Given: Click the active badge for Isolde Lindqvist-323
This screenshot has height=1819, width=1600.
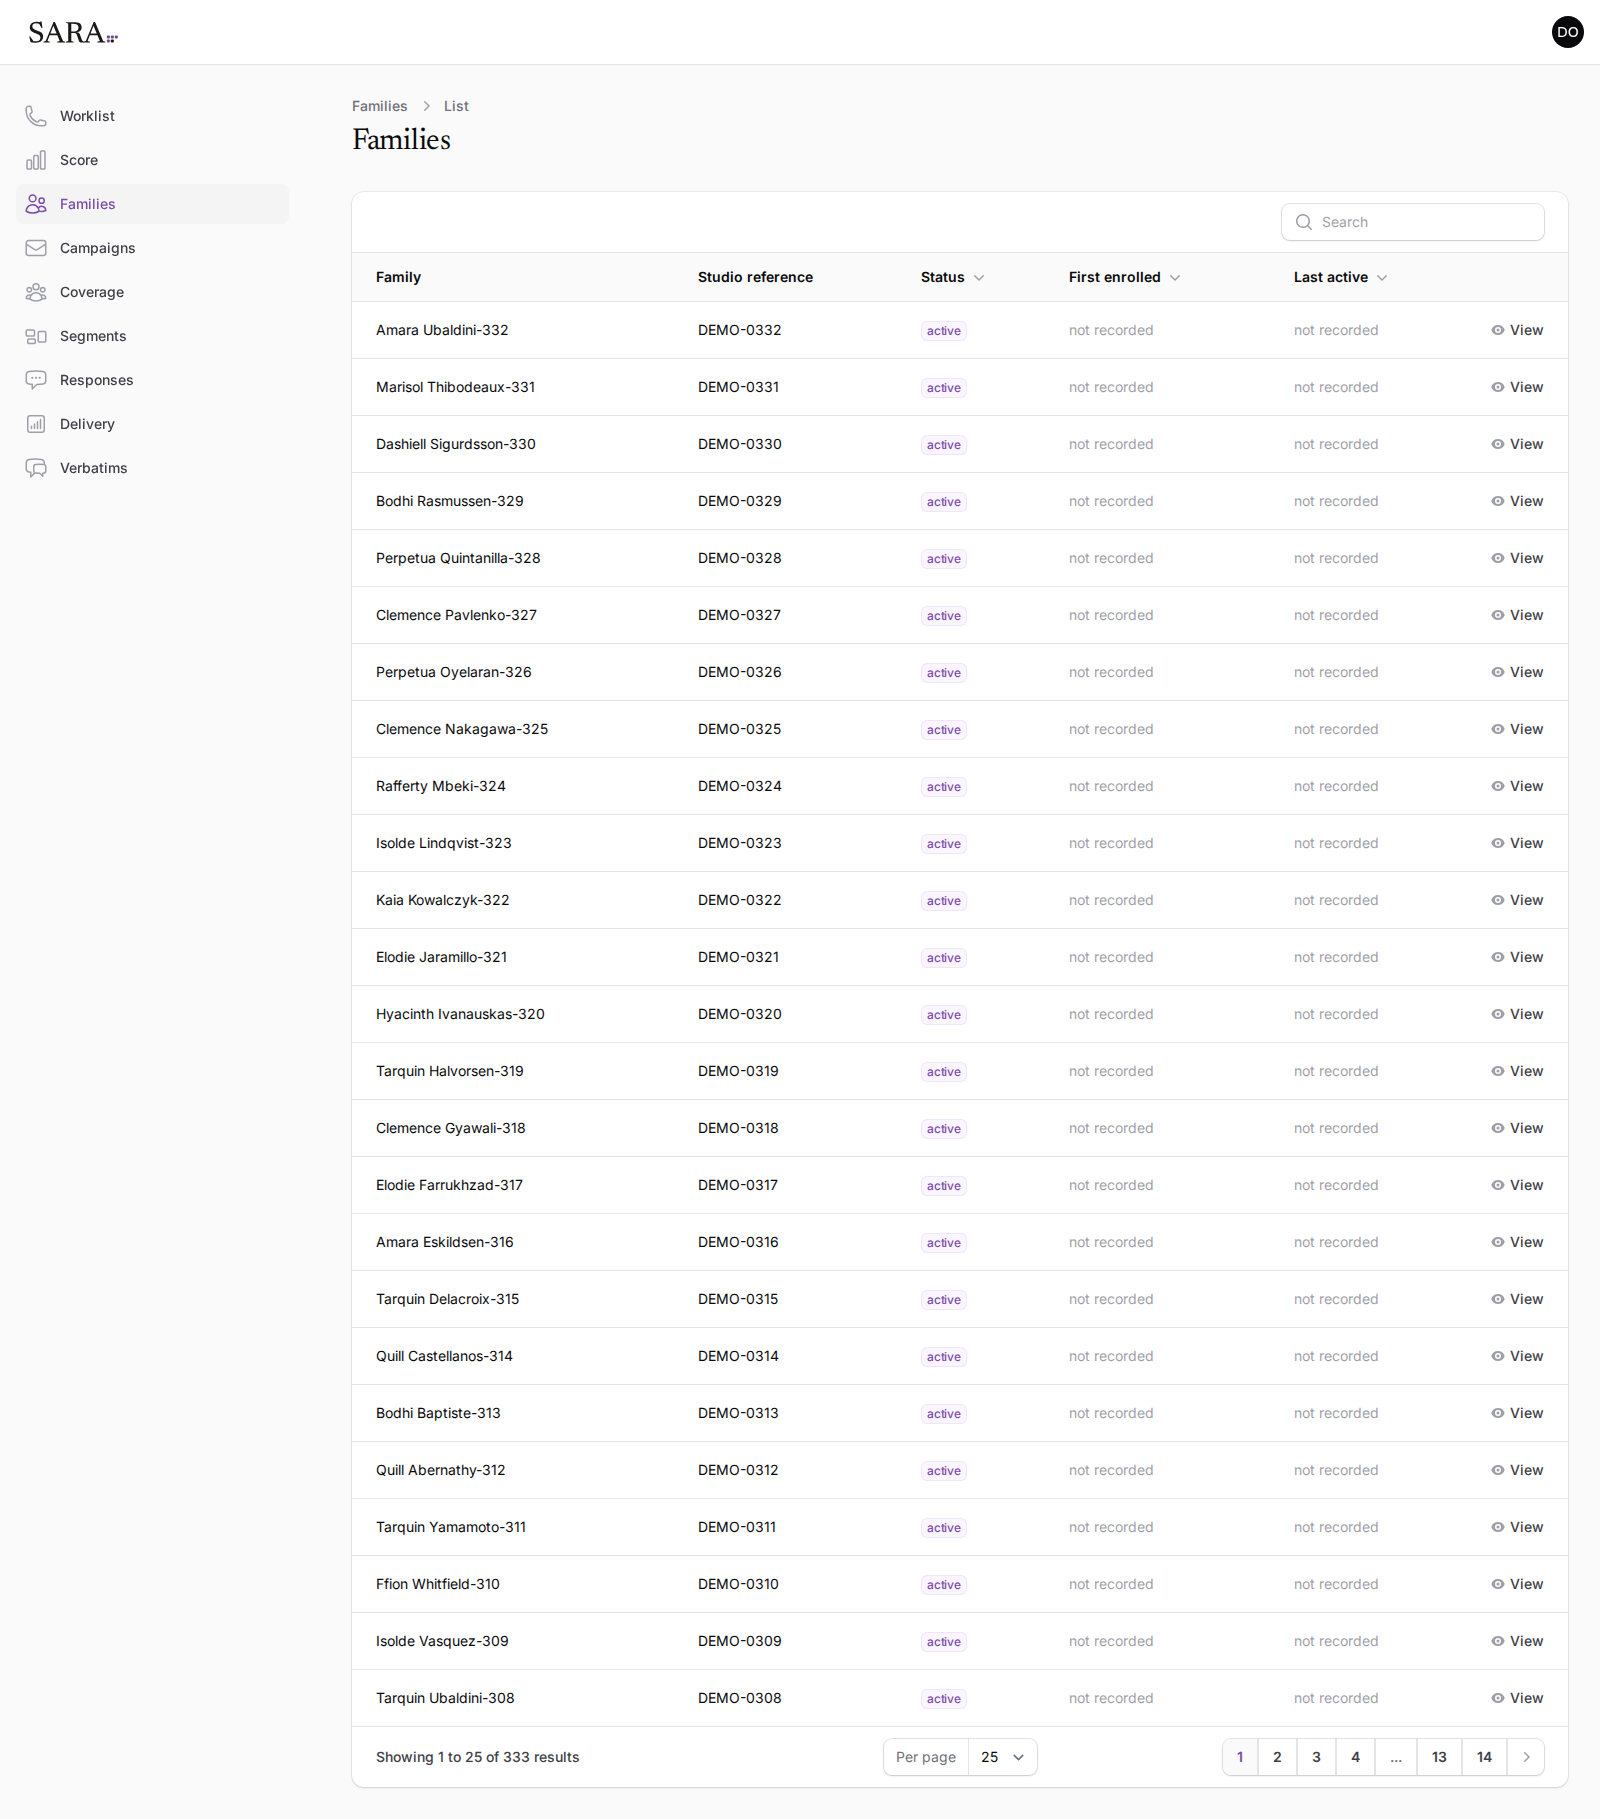Looking at the screenshot, I should [943, 844].
